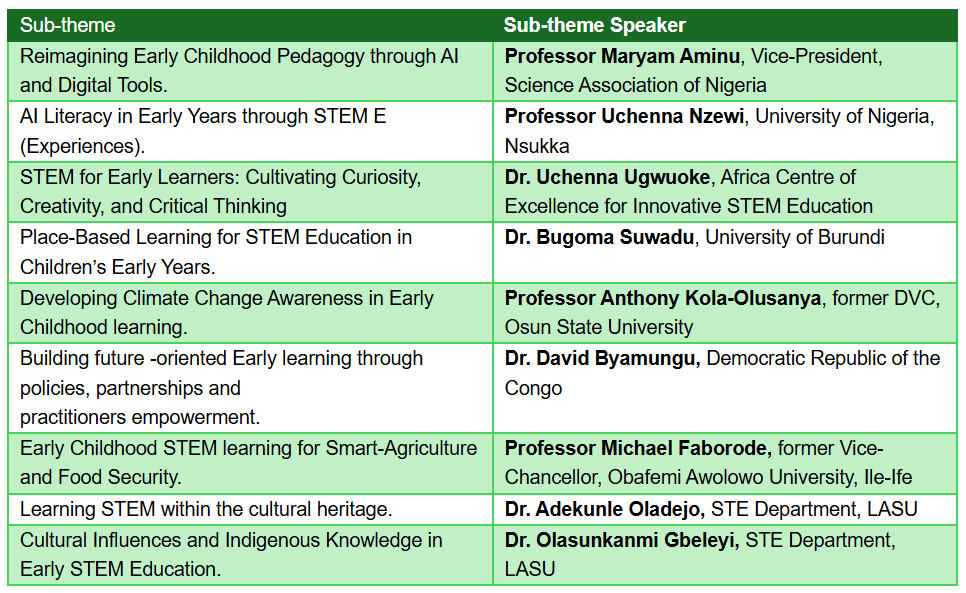The width and height of the screenshot is (966, 593).
Task: Click on Dr. Adekunle Oladejo's name
Action: tap(605, 509)
